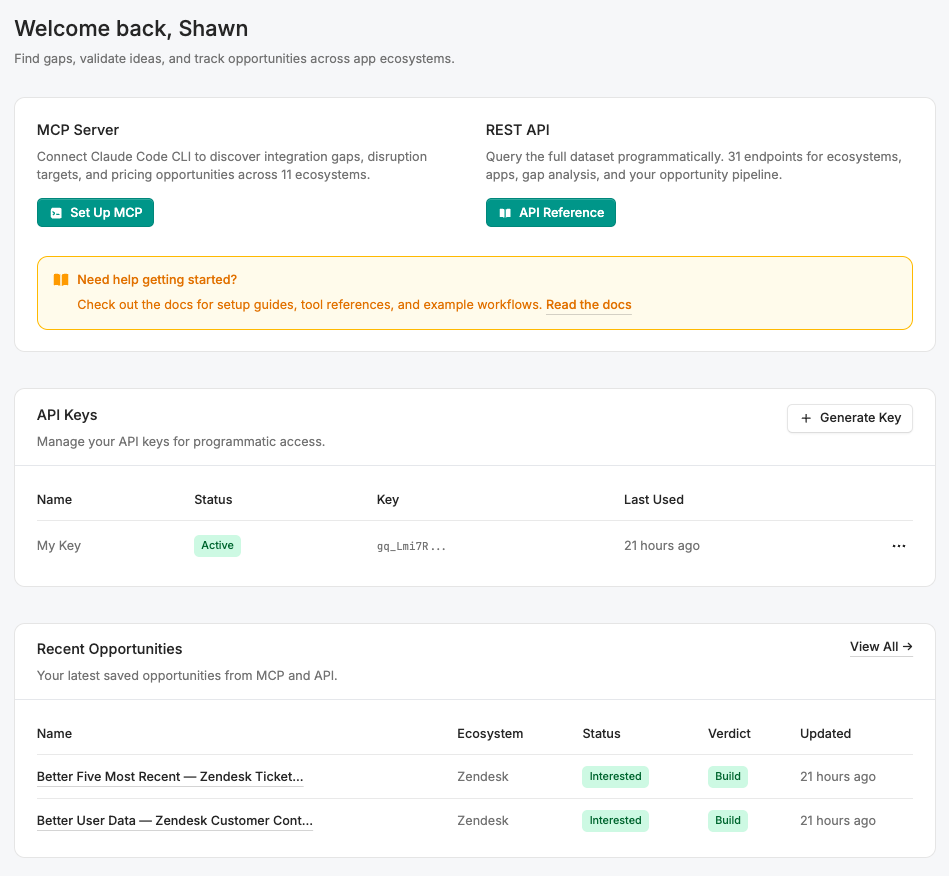Click the Updated column header

click(x=825, y=734)
